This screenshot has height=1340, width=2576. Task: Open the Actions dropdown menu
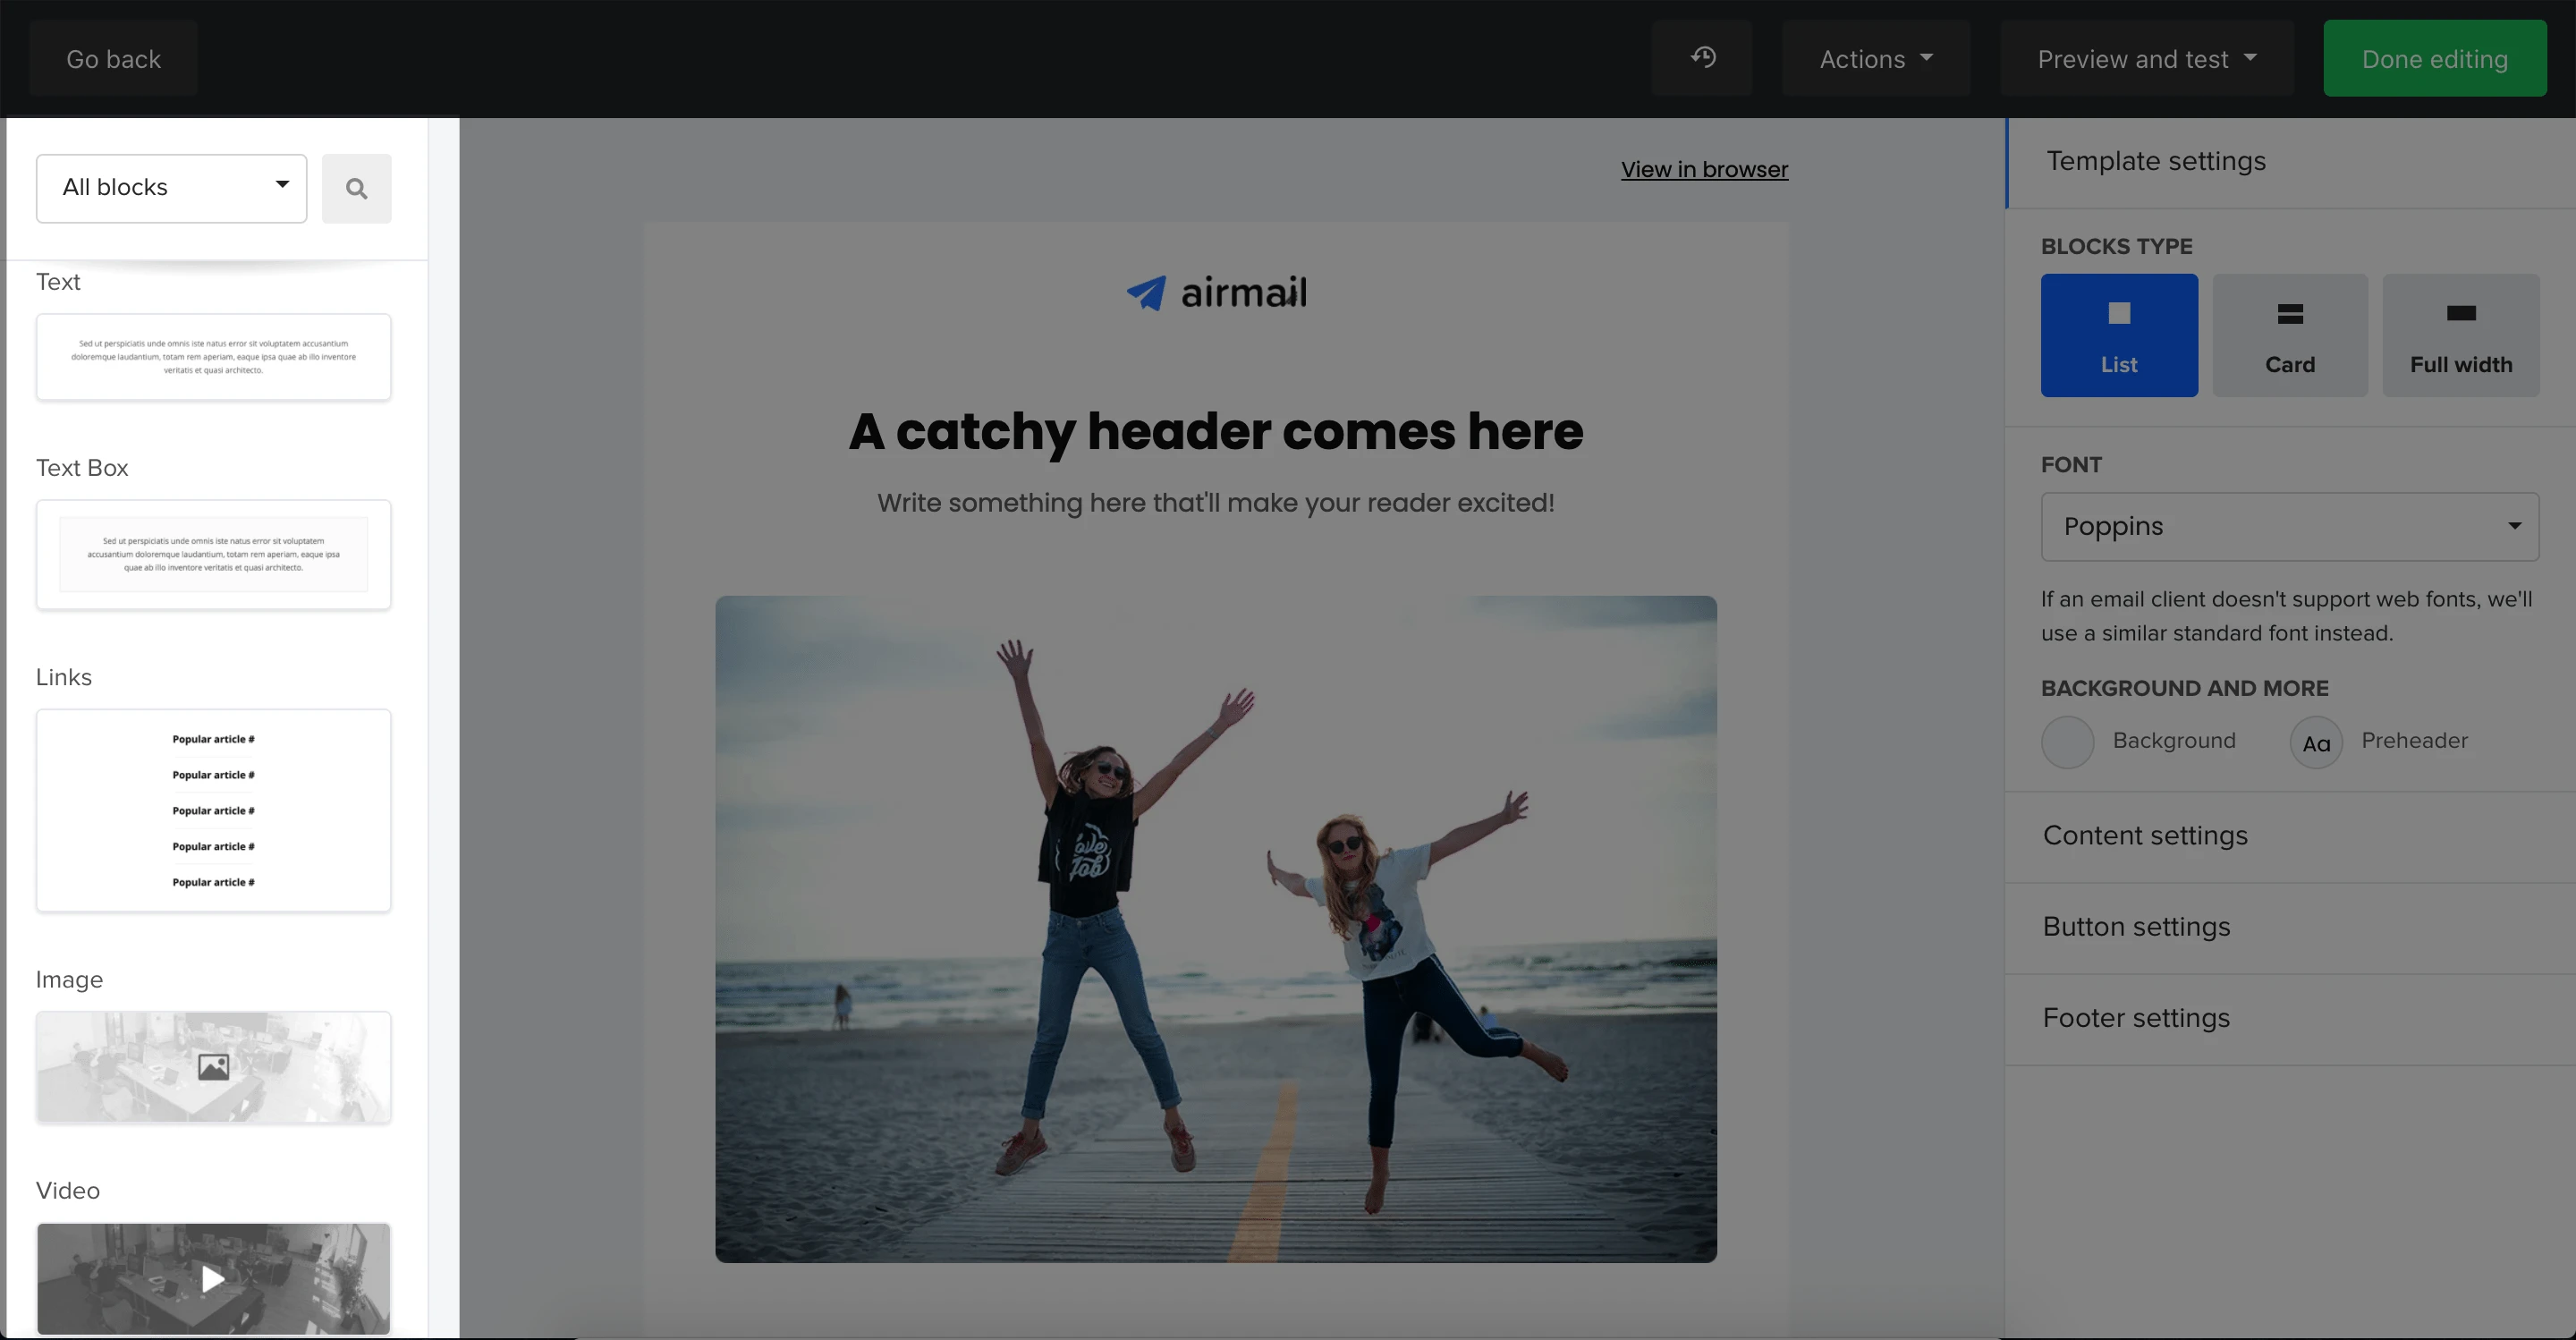pos(1875,59)
